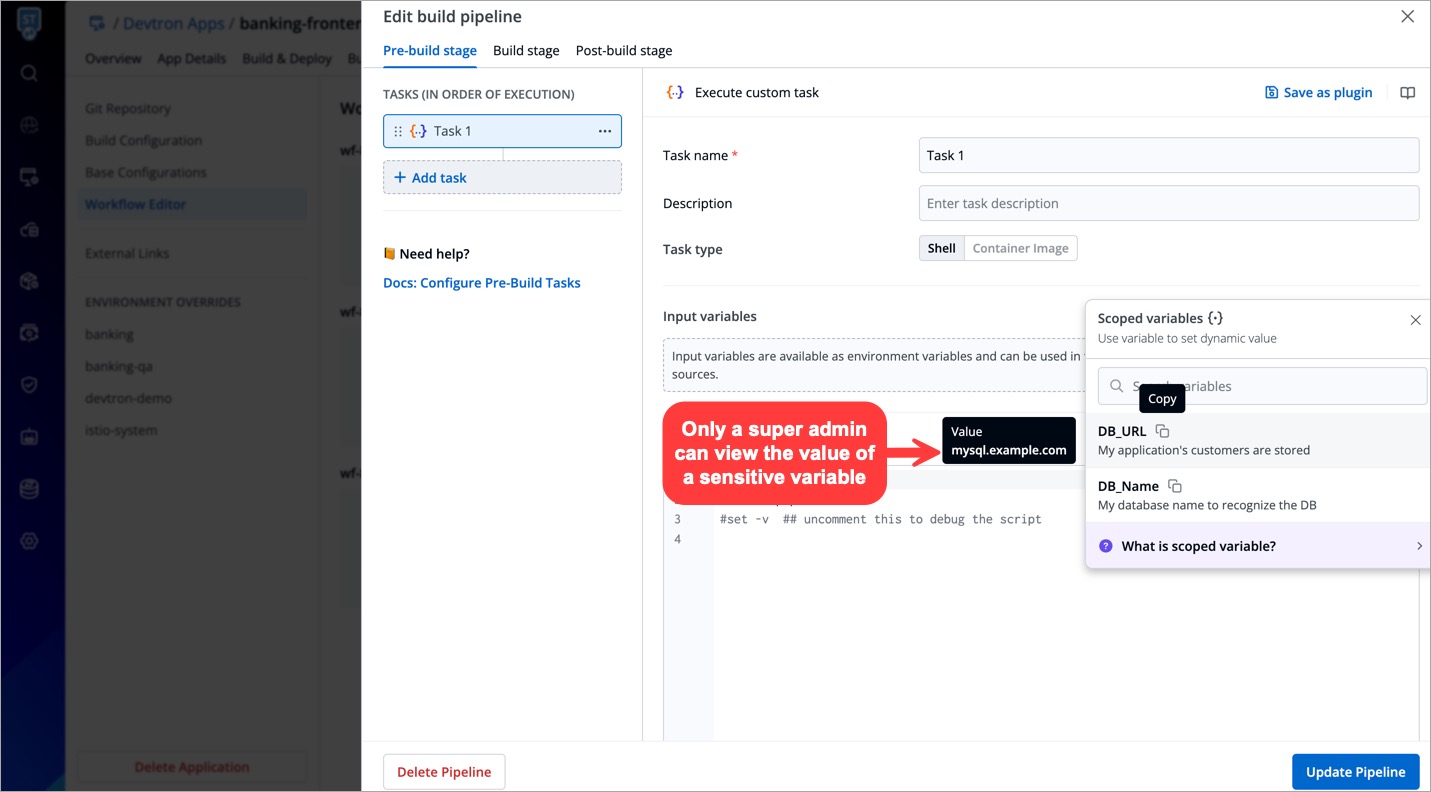Image resolution: width=1431 pixels, height=792 pixels.
Task: Copy the DB_Name variable name
Action: click(x=1175, y=486)
